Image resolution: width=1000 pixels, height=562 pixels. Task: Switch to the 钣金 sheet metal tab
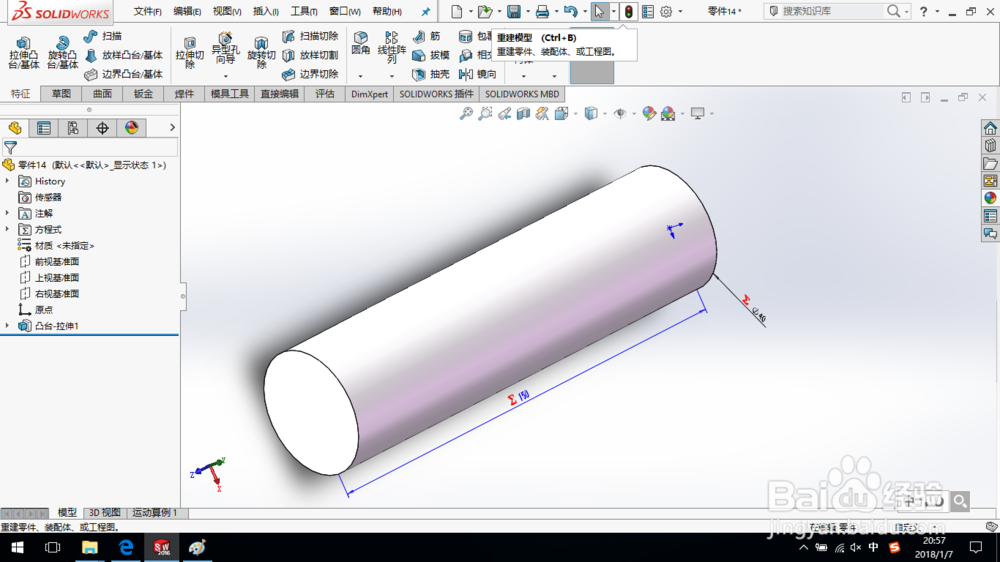[143, 94]
